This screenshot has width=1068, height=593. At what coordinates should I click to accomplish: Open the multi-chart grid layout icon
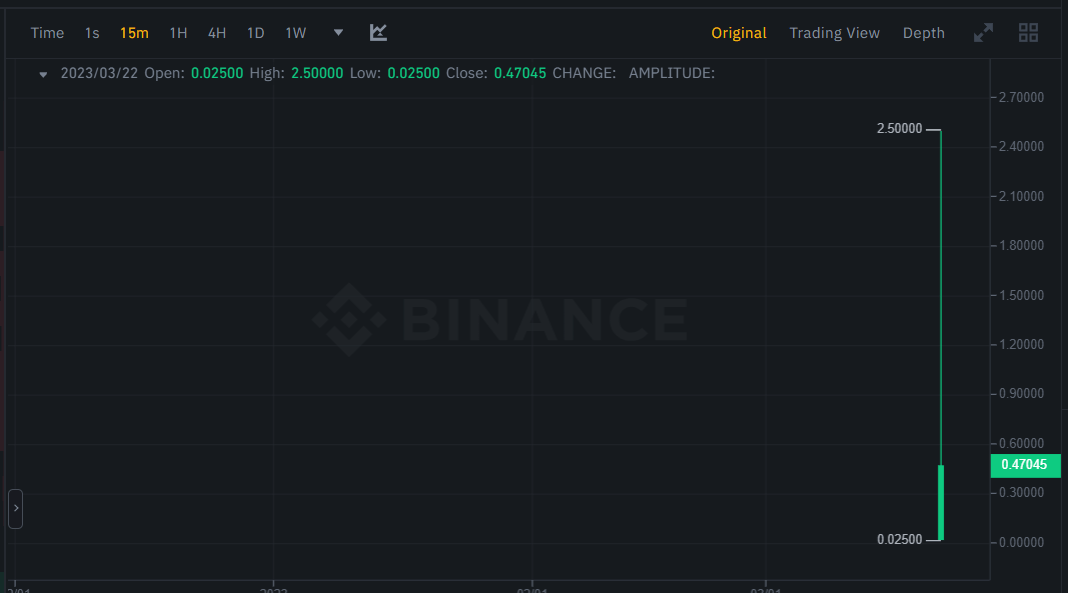pos(1028,33)
